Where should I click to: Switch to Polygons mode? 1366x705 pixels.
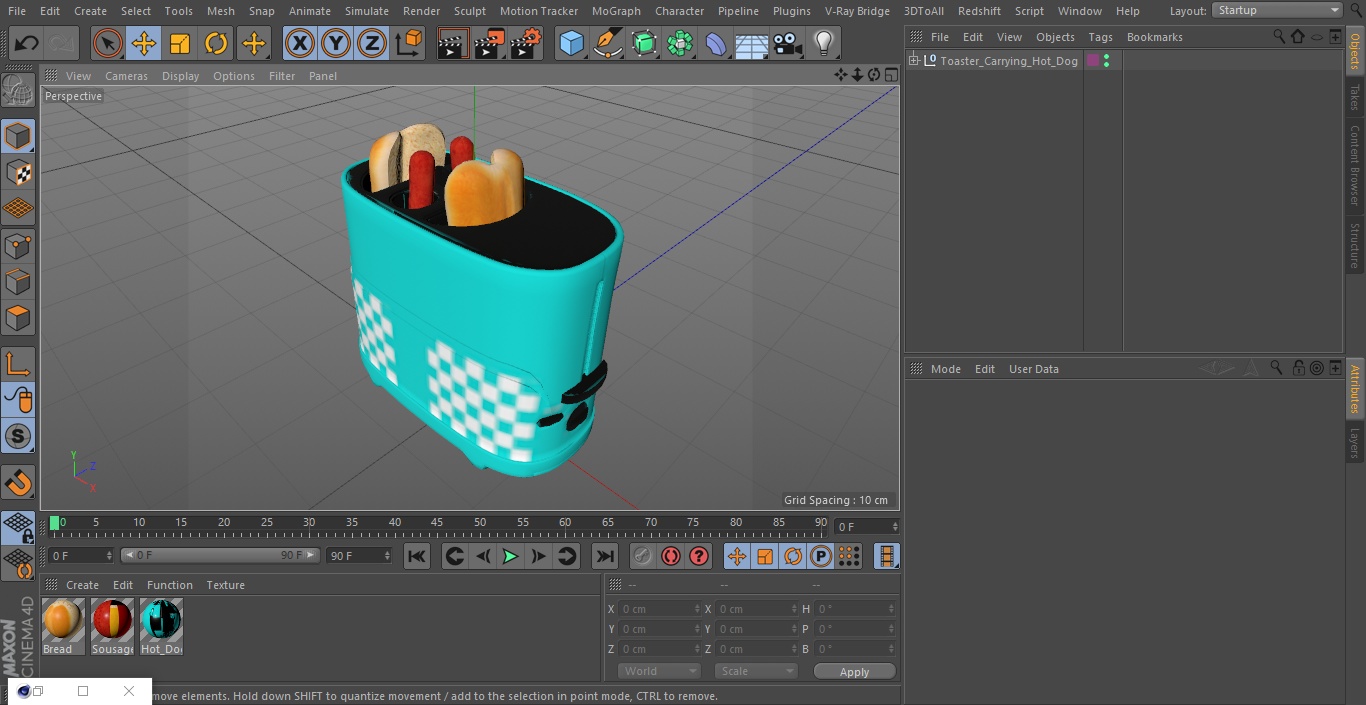(18, 318)
